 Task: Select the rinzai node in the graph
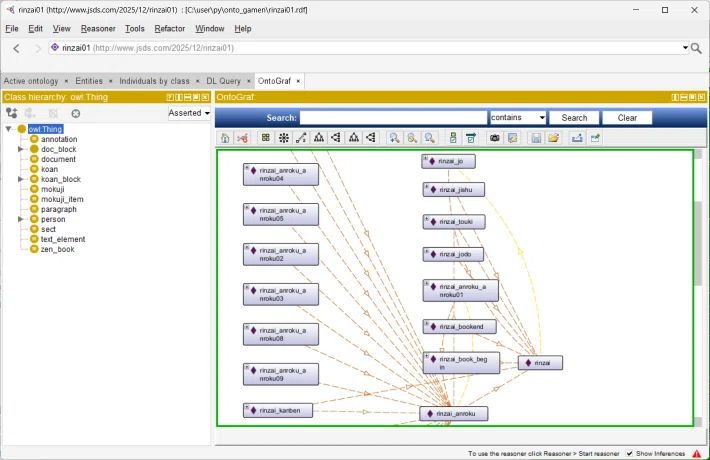540,363
